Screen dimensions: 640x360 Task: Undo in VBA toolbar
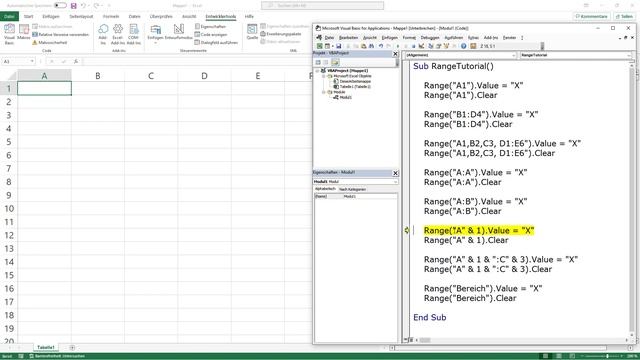point(381,46)
